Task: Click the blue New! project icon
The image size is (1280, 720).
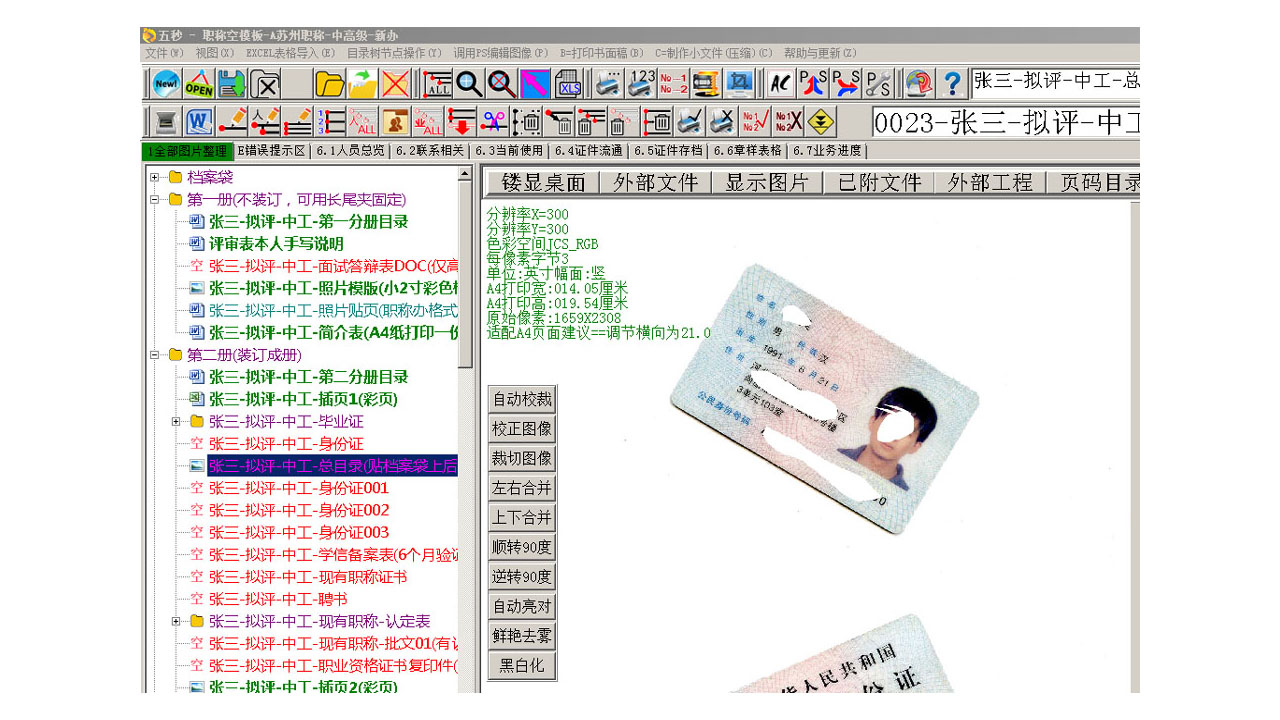Action: (x=166, y=83)
